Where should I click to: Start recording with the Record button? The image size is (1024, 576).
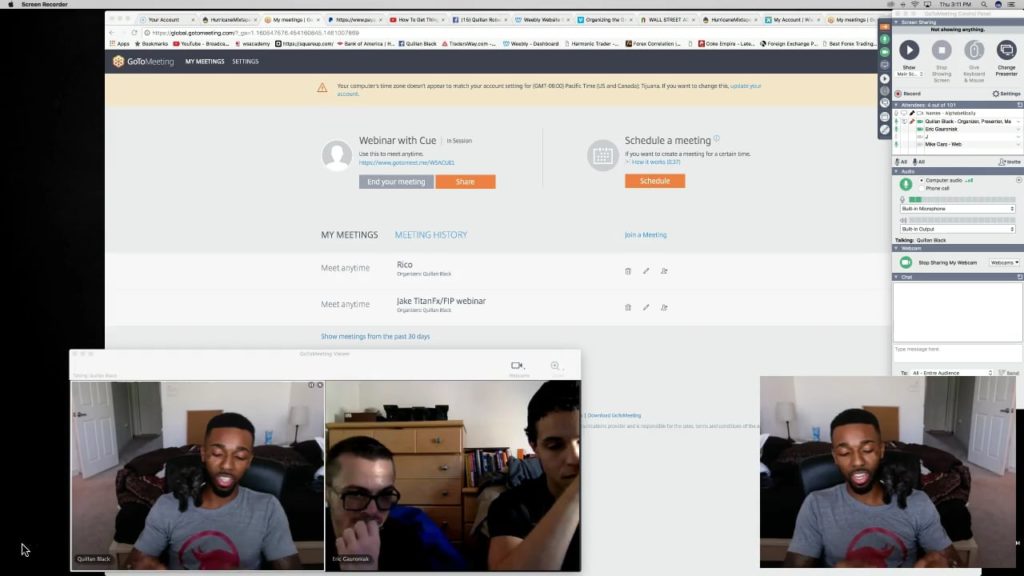pyautogui.click(x=908, y=93)
